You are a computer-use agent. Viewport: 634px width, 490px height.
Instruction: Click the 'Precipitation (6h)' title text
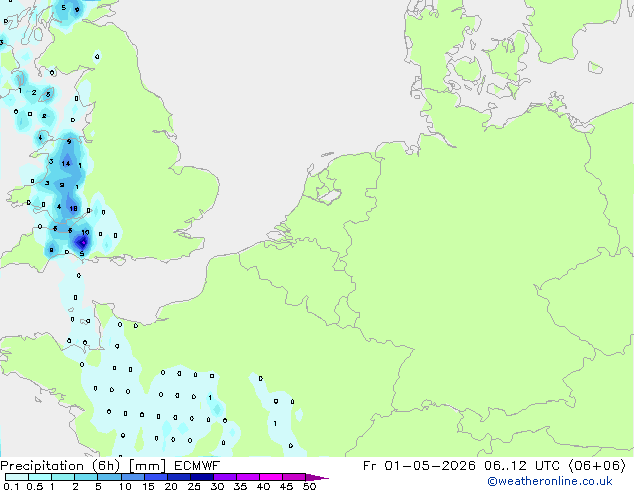[x=60, y=466]
